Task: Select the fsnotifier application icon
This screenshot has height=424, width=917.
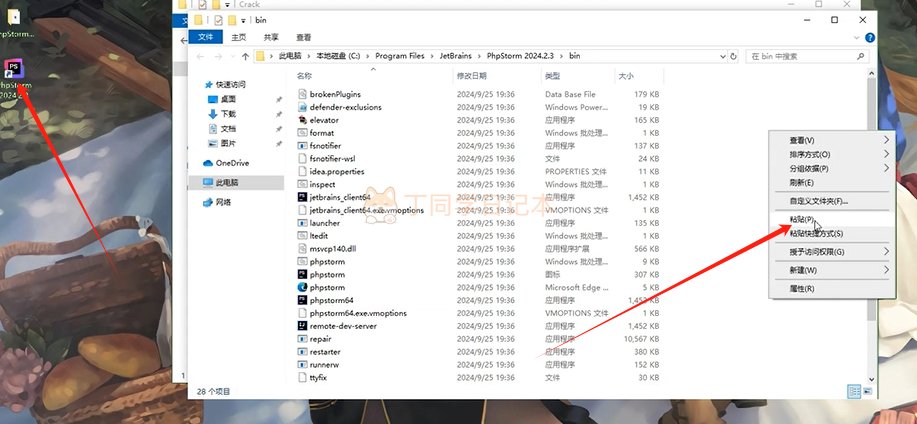Action: coord(302,146)
